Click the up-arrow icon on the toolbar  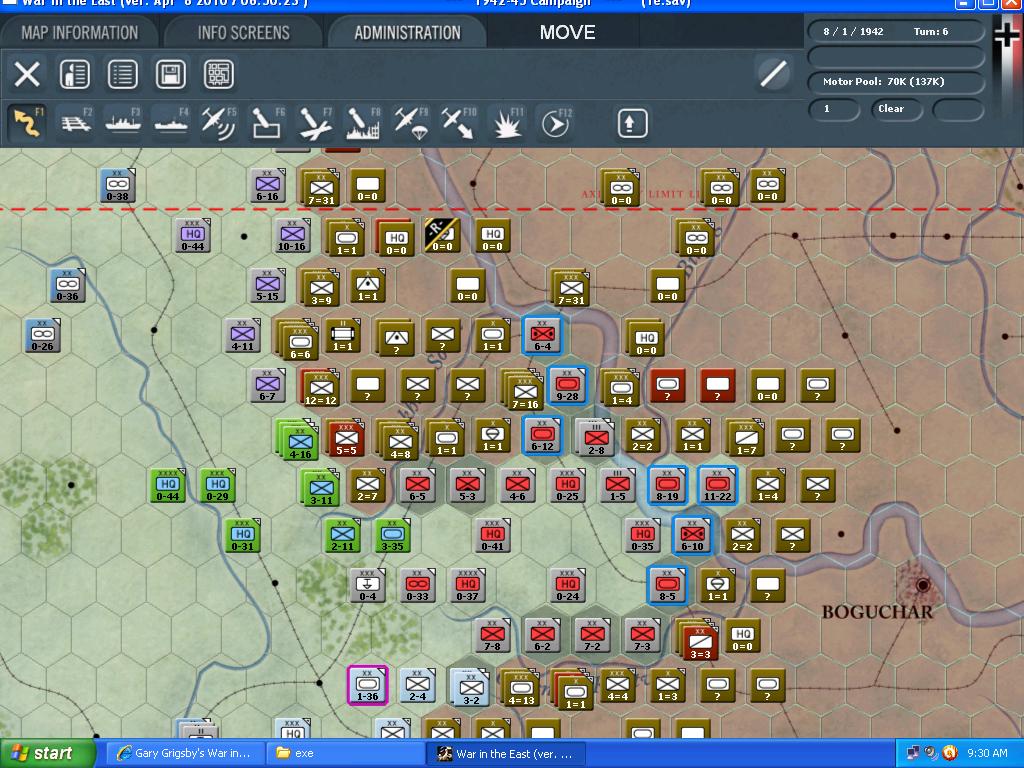click(x=630, y=123)
